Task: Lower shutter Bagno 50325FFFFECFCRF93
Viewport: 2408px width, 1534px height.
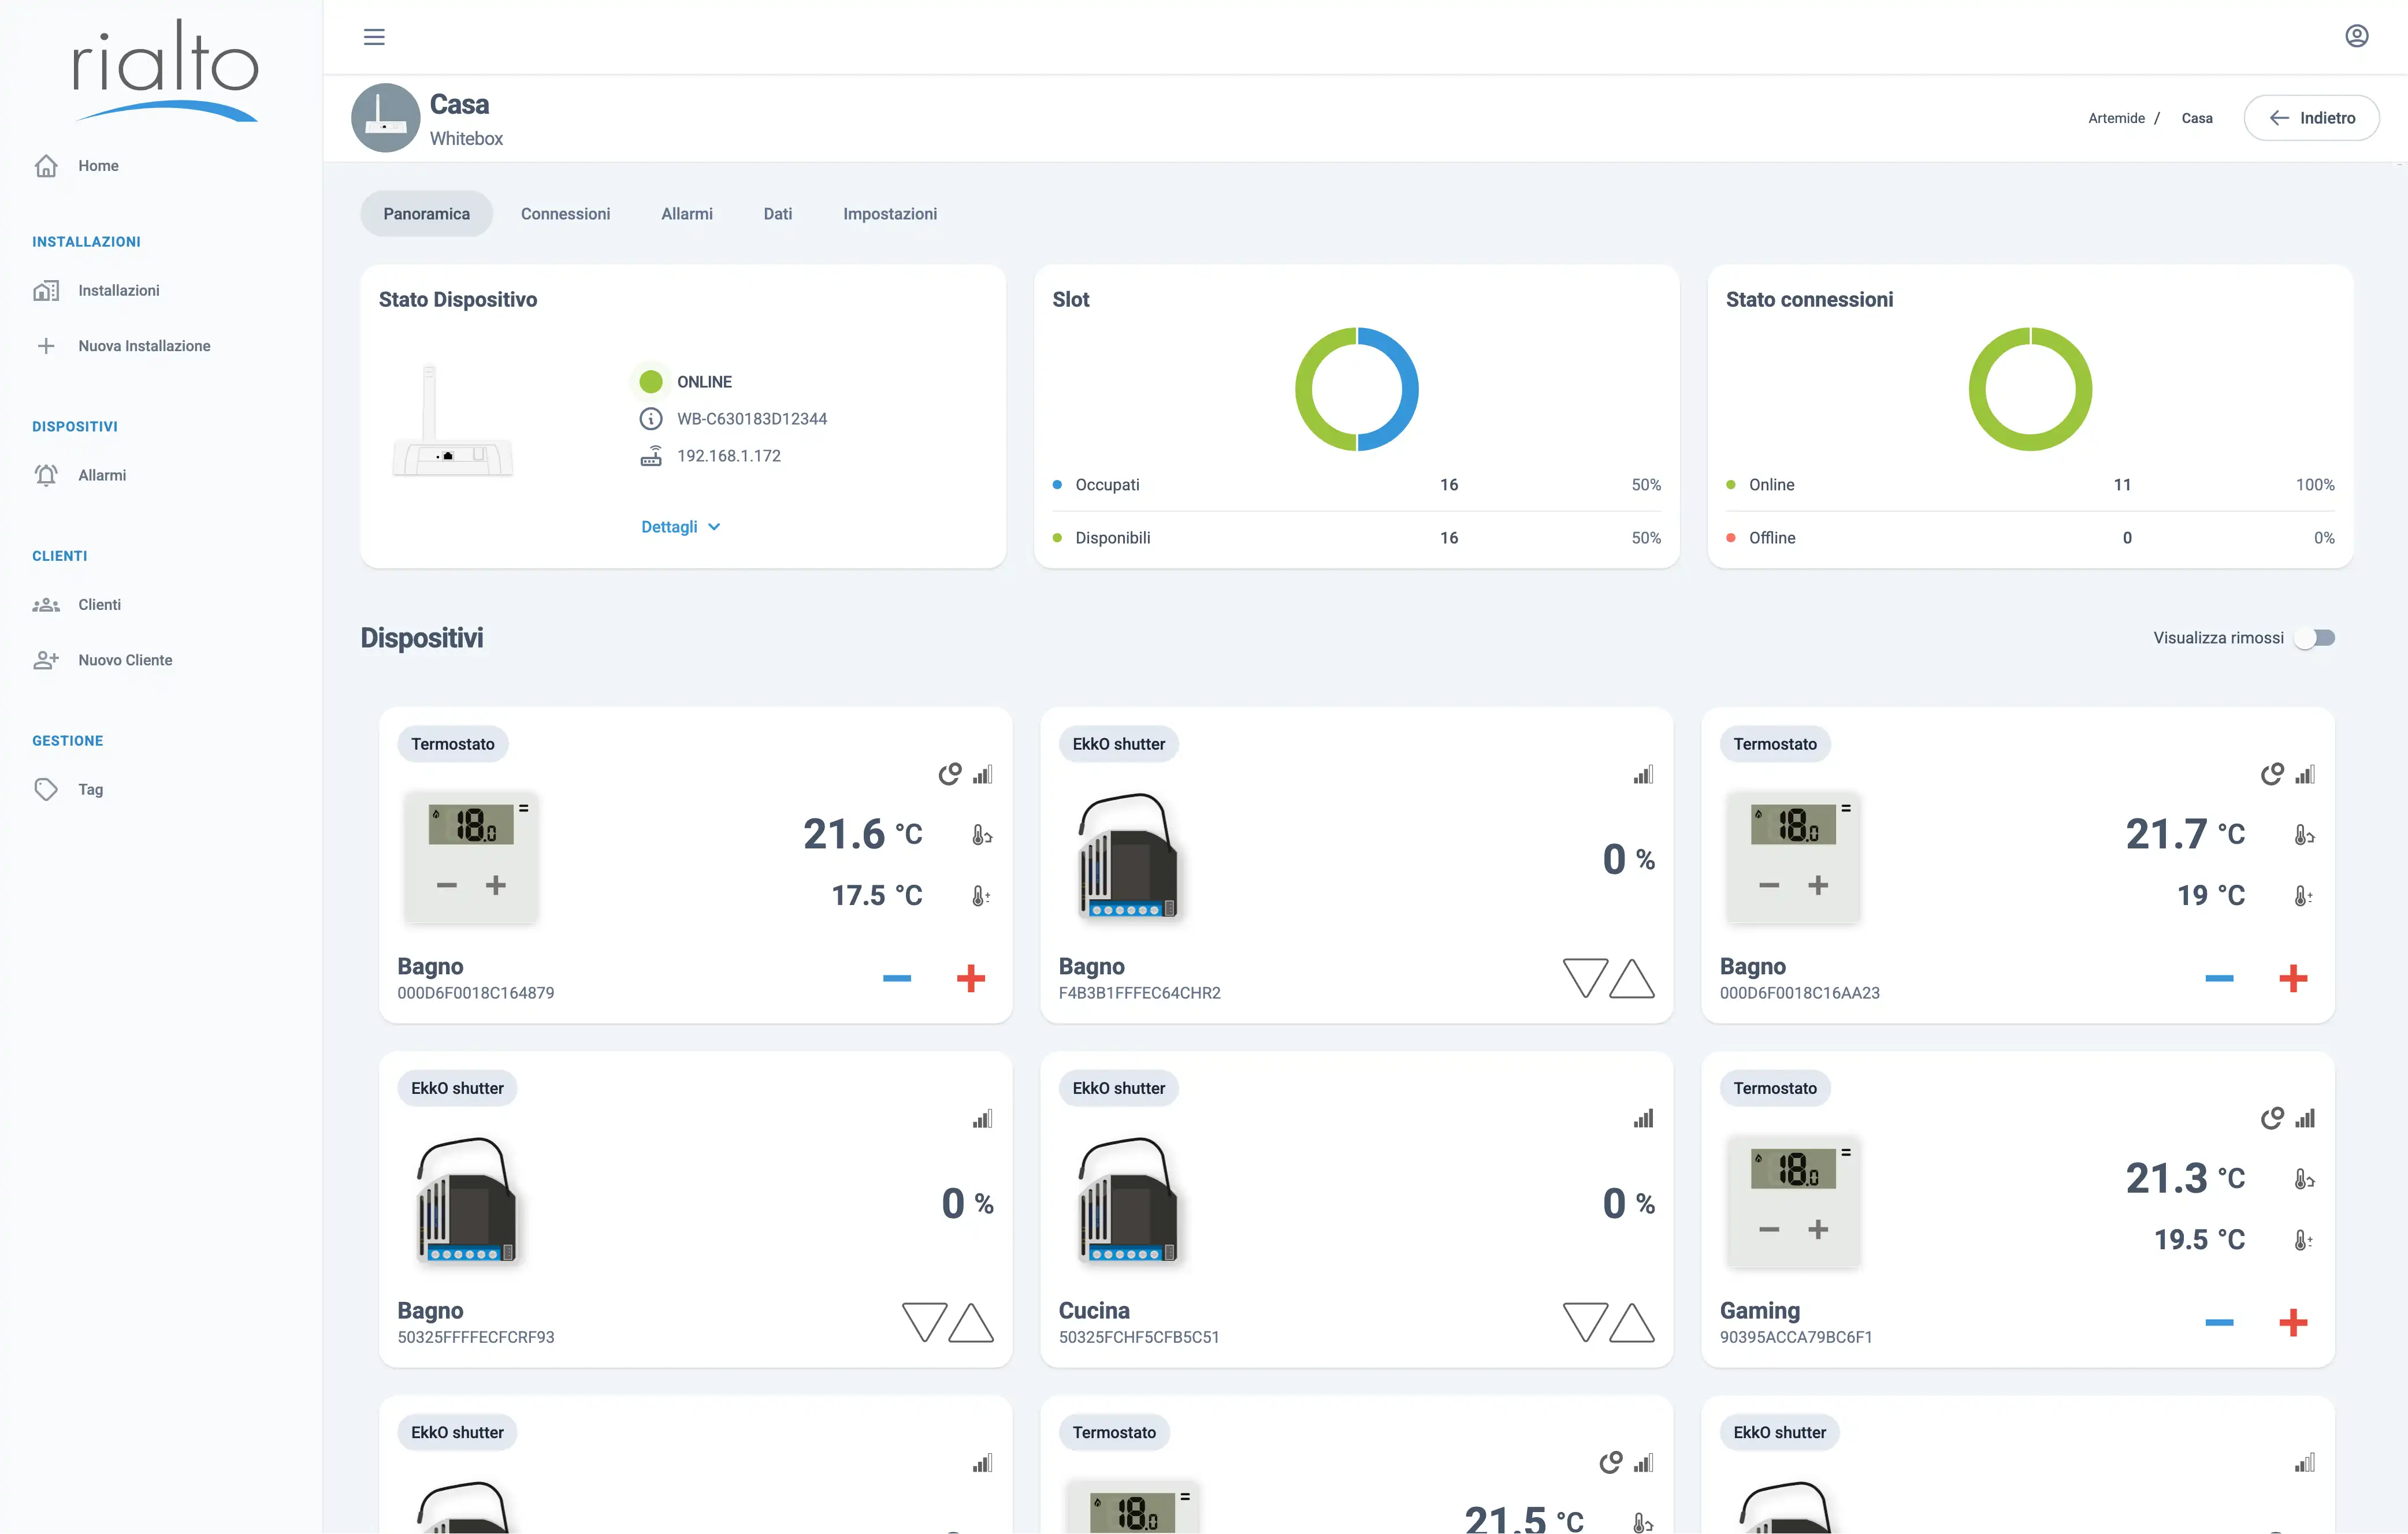Action: [924, 1322]
